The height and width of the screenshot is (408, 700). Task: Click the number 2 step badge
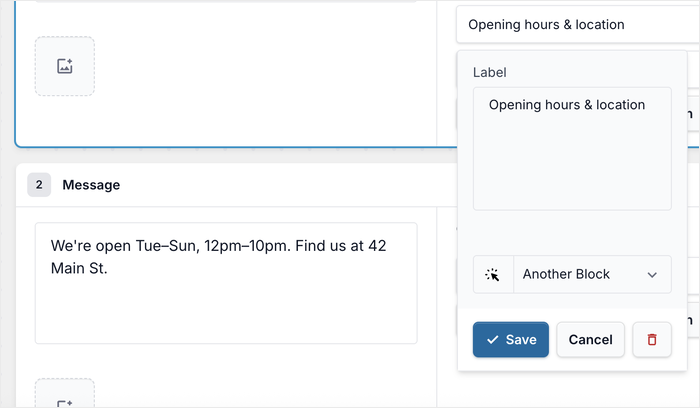[39, 185]
